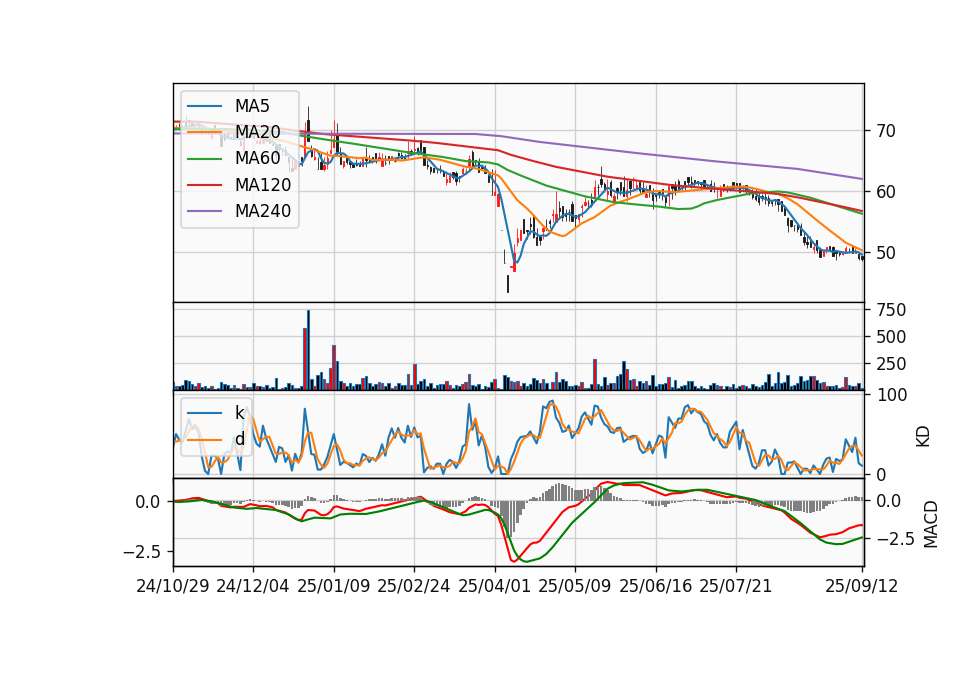Click the green MA60 line swatch in legend
This screenshot has width=960, height=690.
click(x=204, y=159)
